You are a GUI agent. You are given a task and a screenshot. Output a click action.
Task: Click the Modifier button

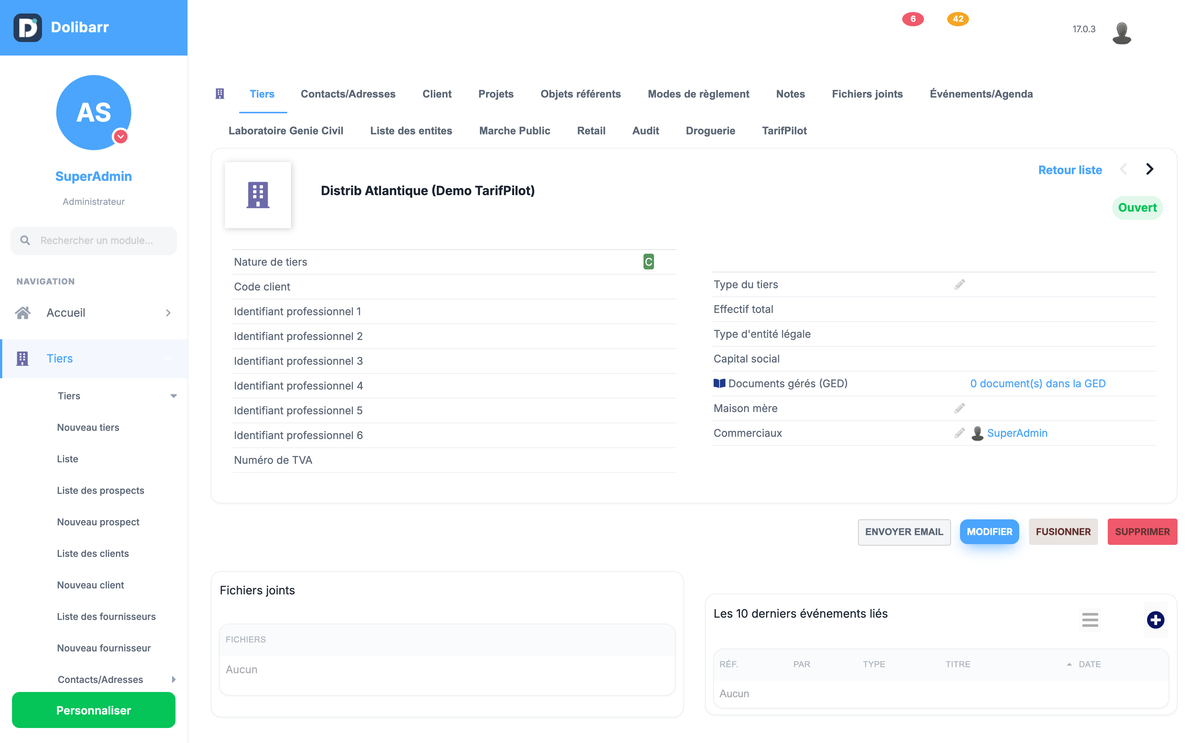tap(989, 532)
